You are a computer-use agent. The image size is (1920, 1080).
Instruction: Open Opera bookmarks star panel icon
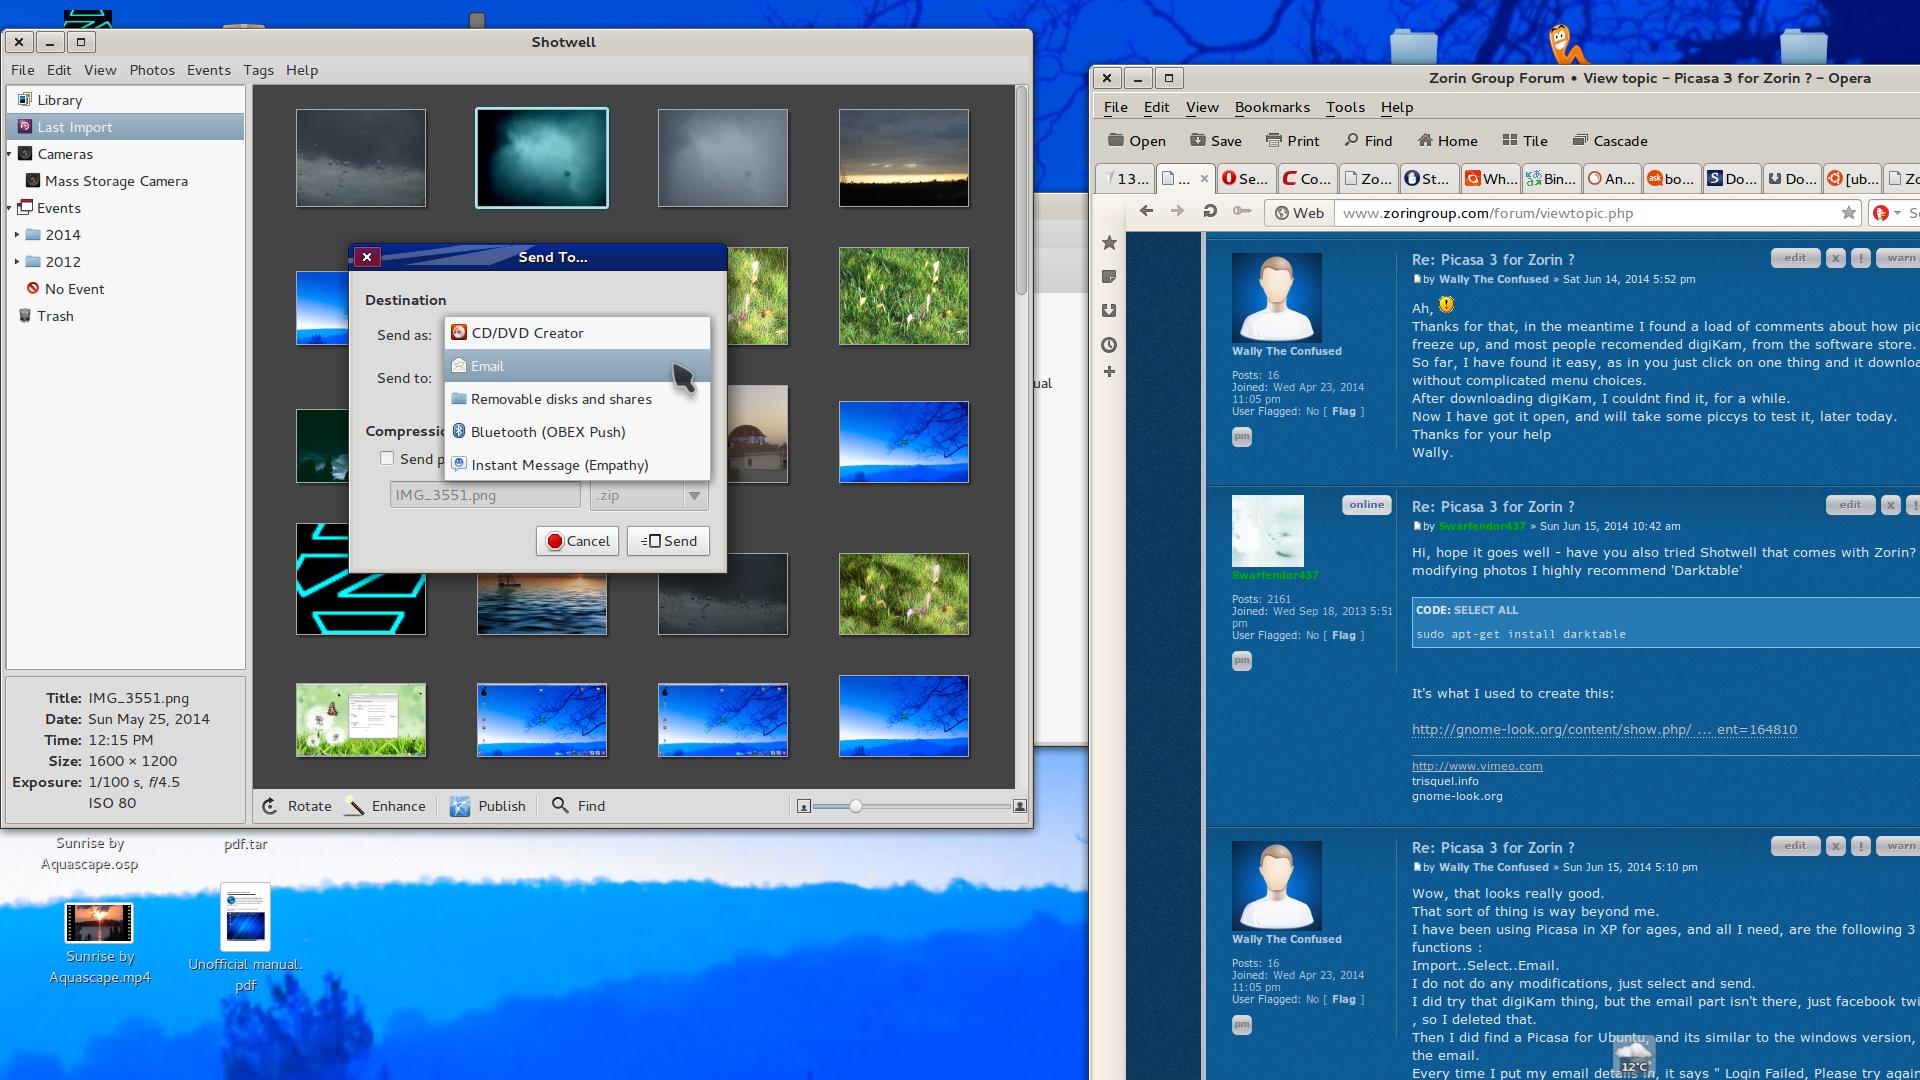(x=1109, y=243)
